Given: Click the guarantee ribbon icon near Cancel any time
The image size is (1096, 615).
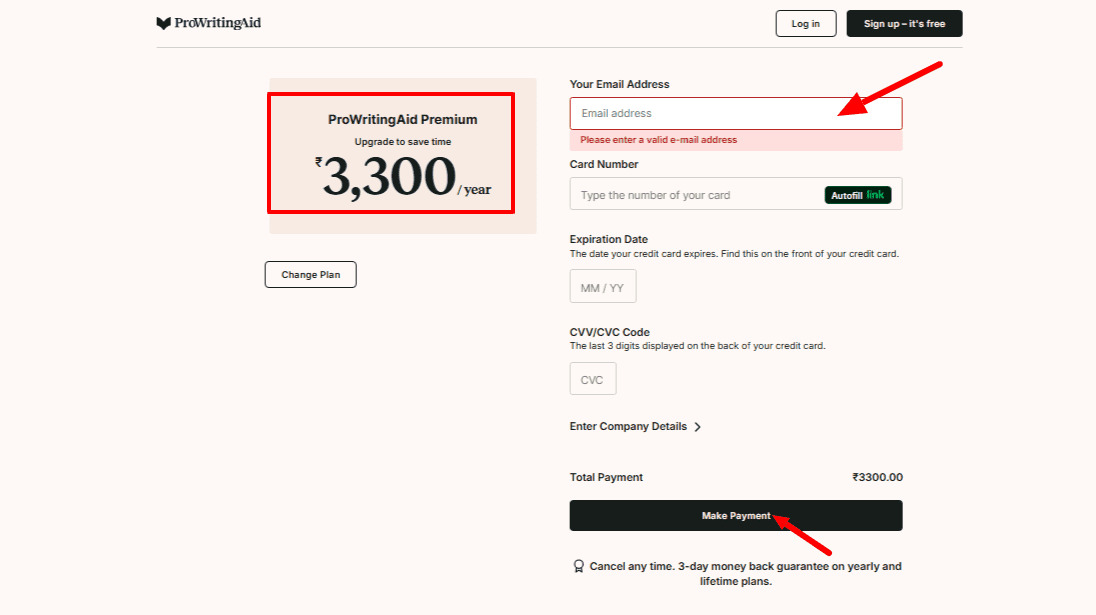Looking at the screenshot, I should coord(578,566).
